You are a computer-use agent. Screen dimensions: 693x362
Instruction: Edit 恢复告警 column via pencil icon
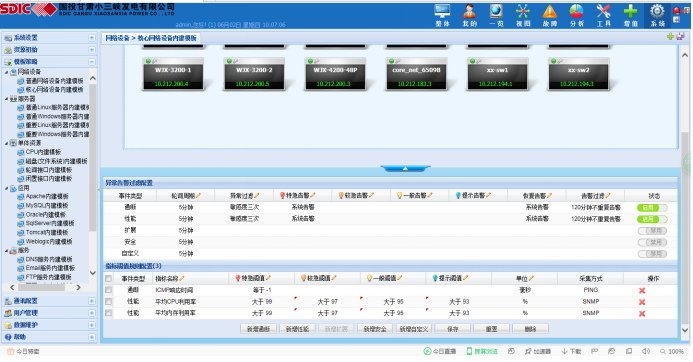(549, 195)
